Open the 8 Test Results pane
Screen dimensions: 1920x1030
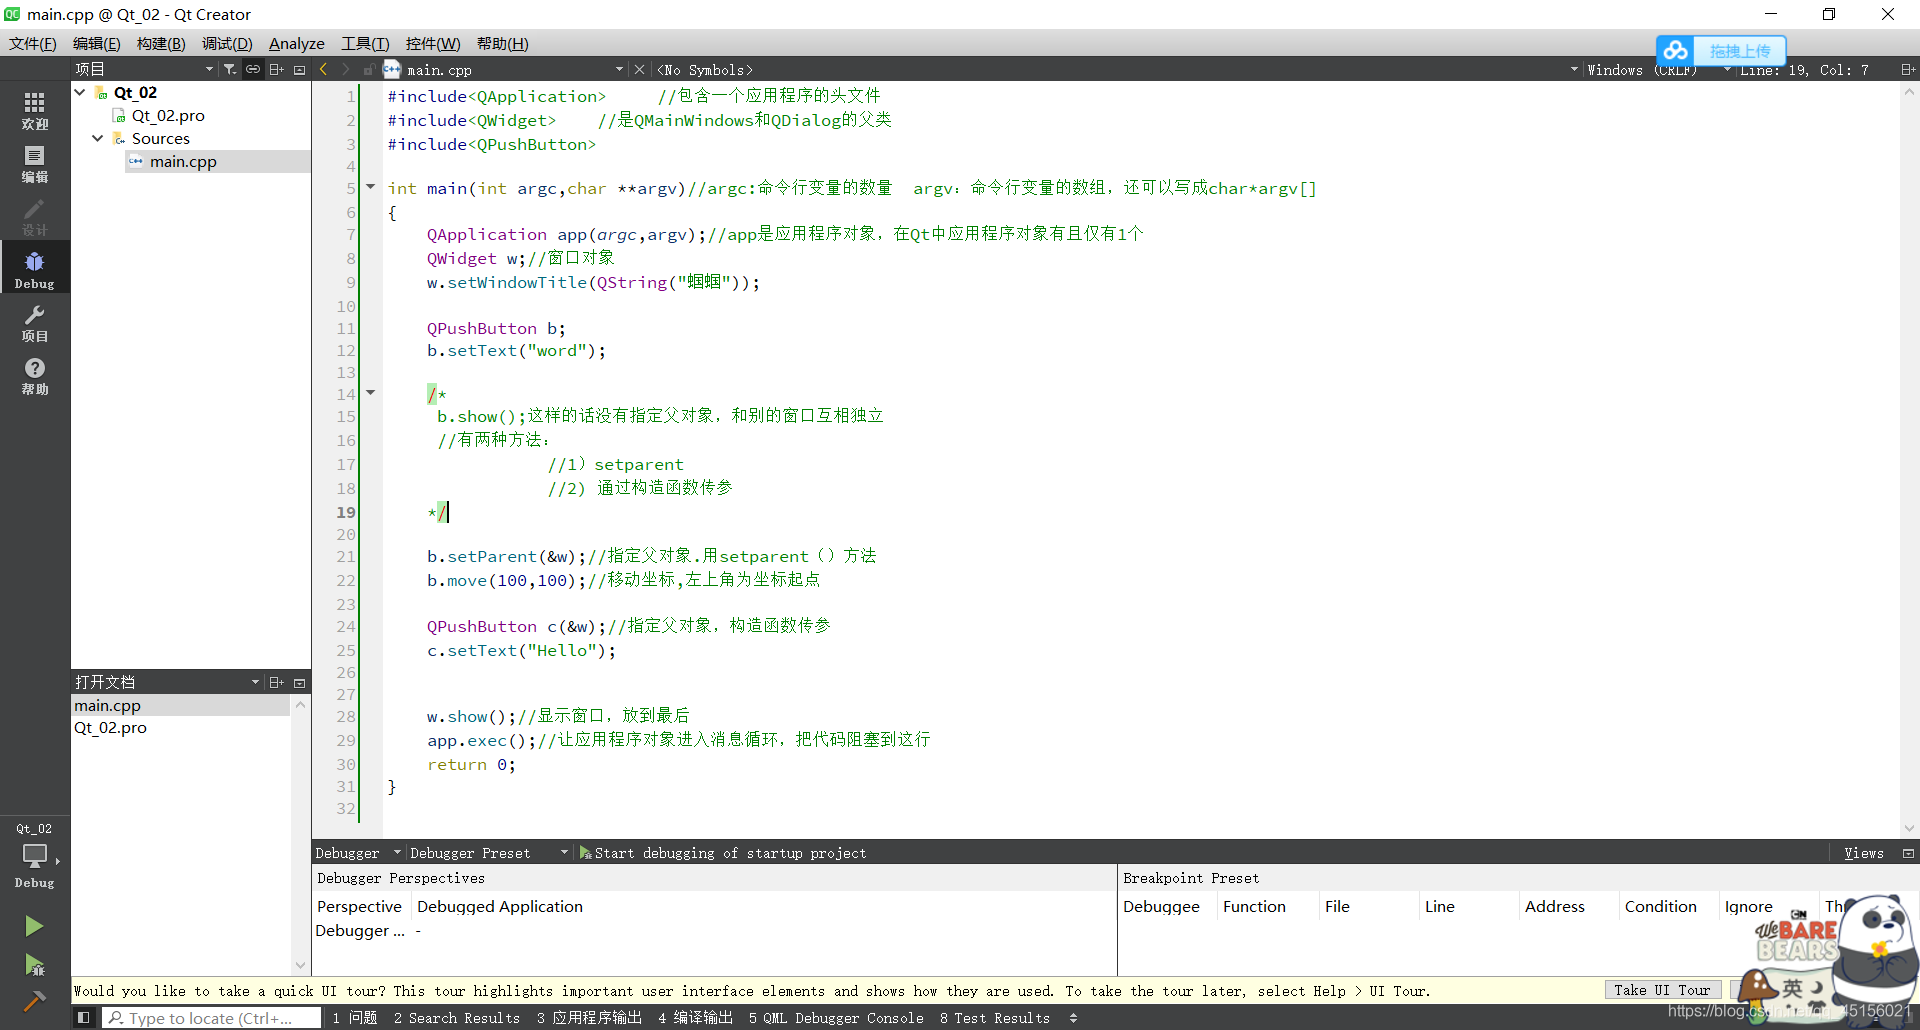[x=995, y=1018]
